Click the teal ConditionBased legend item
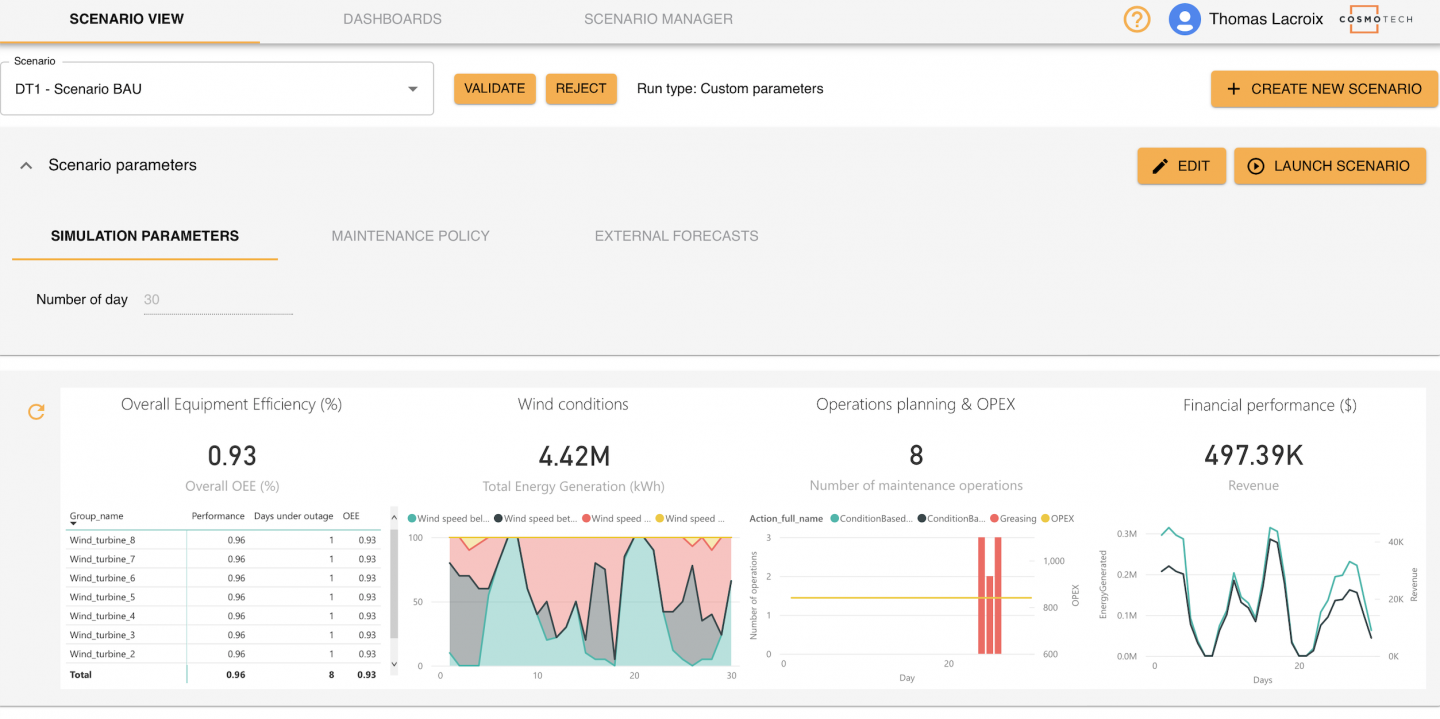Image resolution: width=1440 pixels, height=719 pixels. click(869, 519)
